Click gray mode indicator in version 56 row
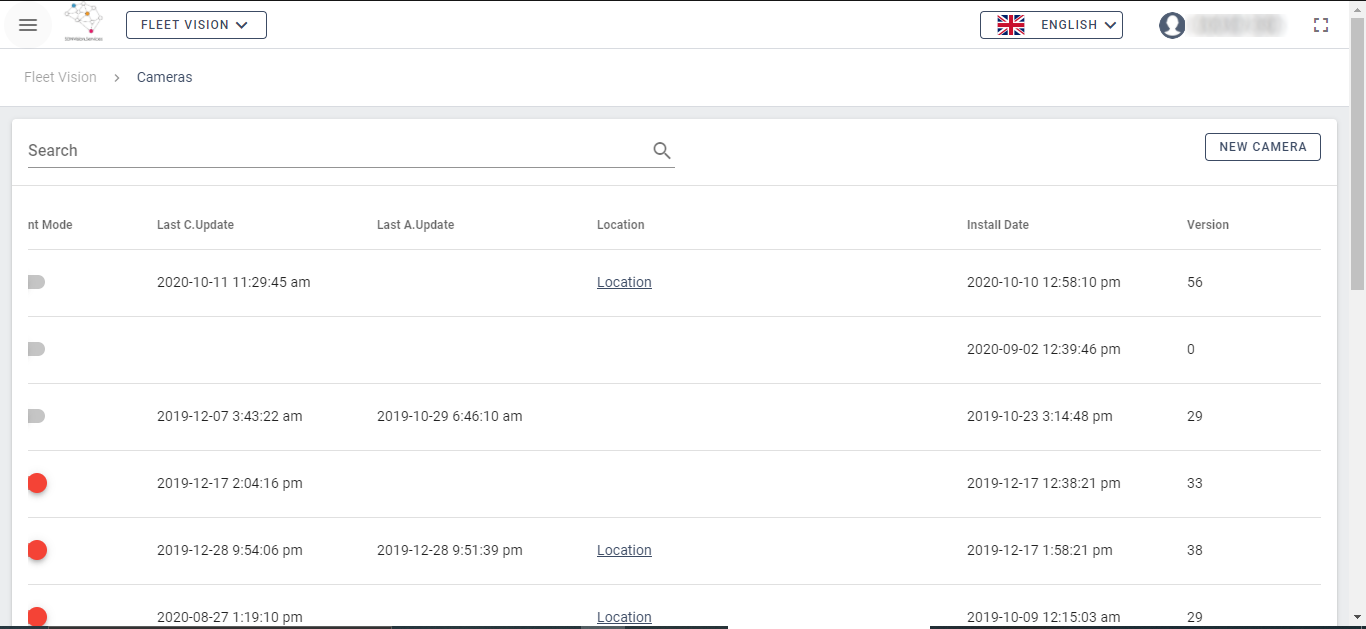 coord(36,282)
